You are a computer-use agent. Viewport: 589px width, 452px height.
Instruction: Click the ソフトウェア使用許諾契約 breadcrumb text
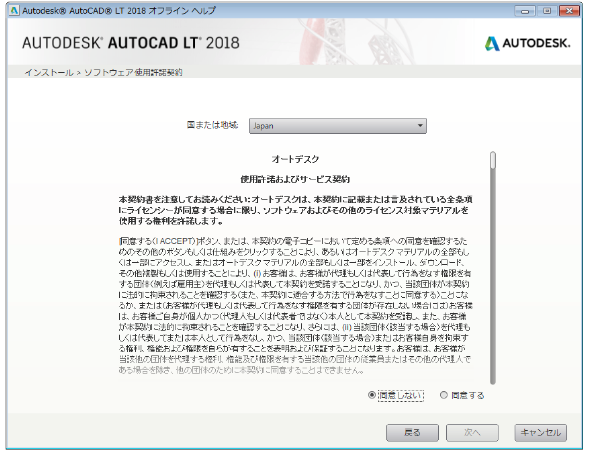(x=133, y=73)
